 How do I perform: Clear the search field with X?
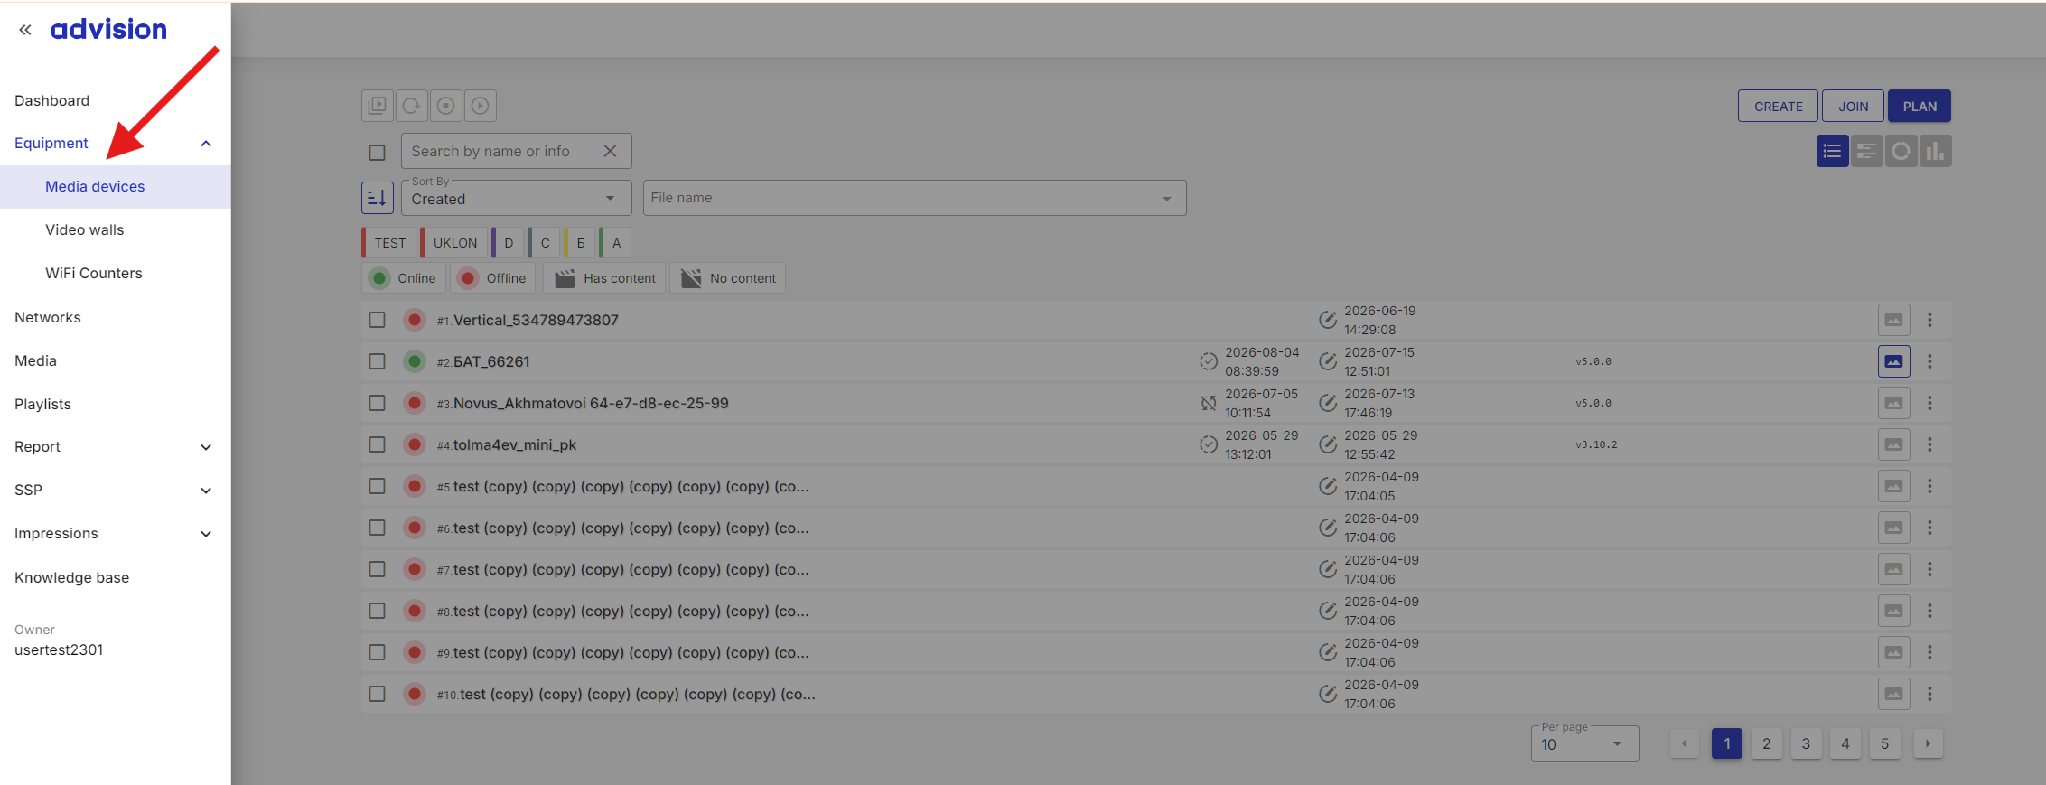pyautogui.click(x=610, y=151)
